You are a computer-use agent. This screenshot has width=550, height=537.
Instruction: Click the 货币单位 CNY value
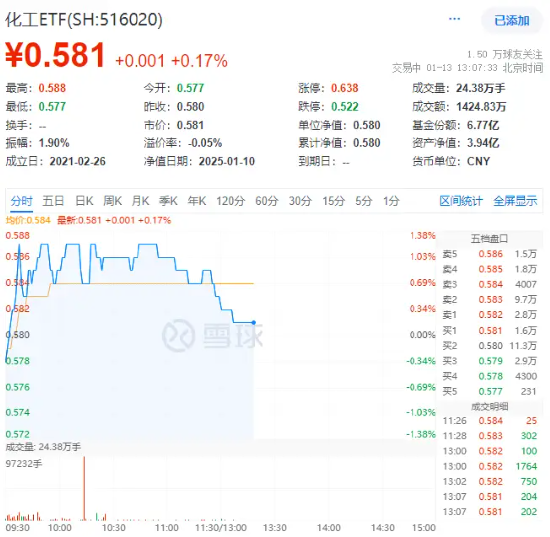(x=478, y=161)
